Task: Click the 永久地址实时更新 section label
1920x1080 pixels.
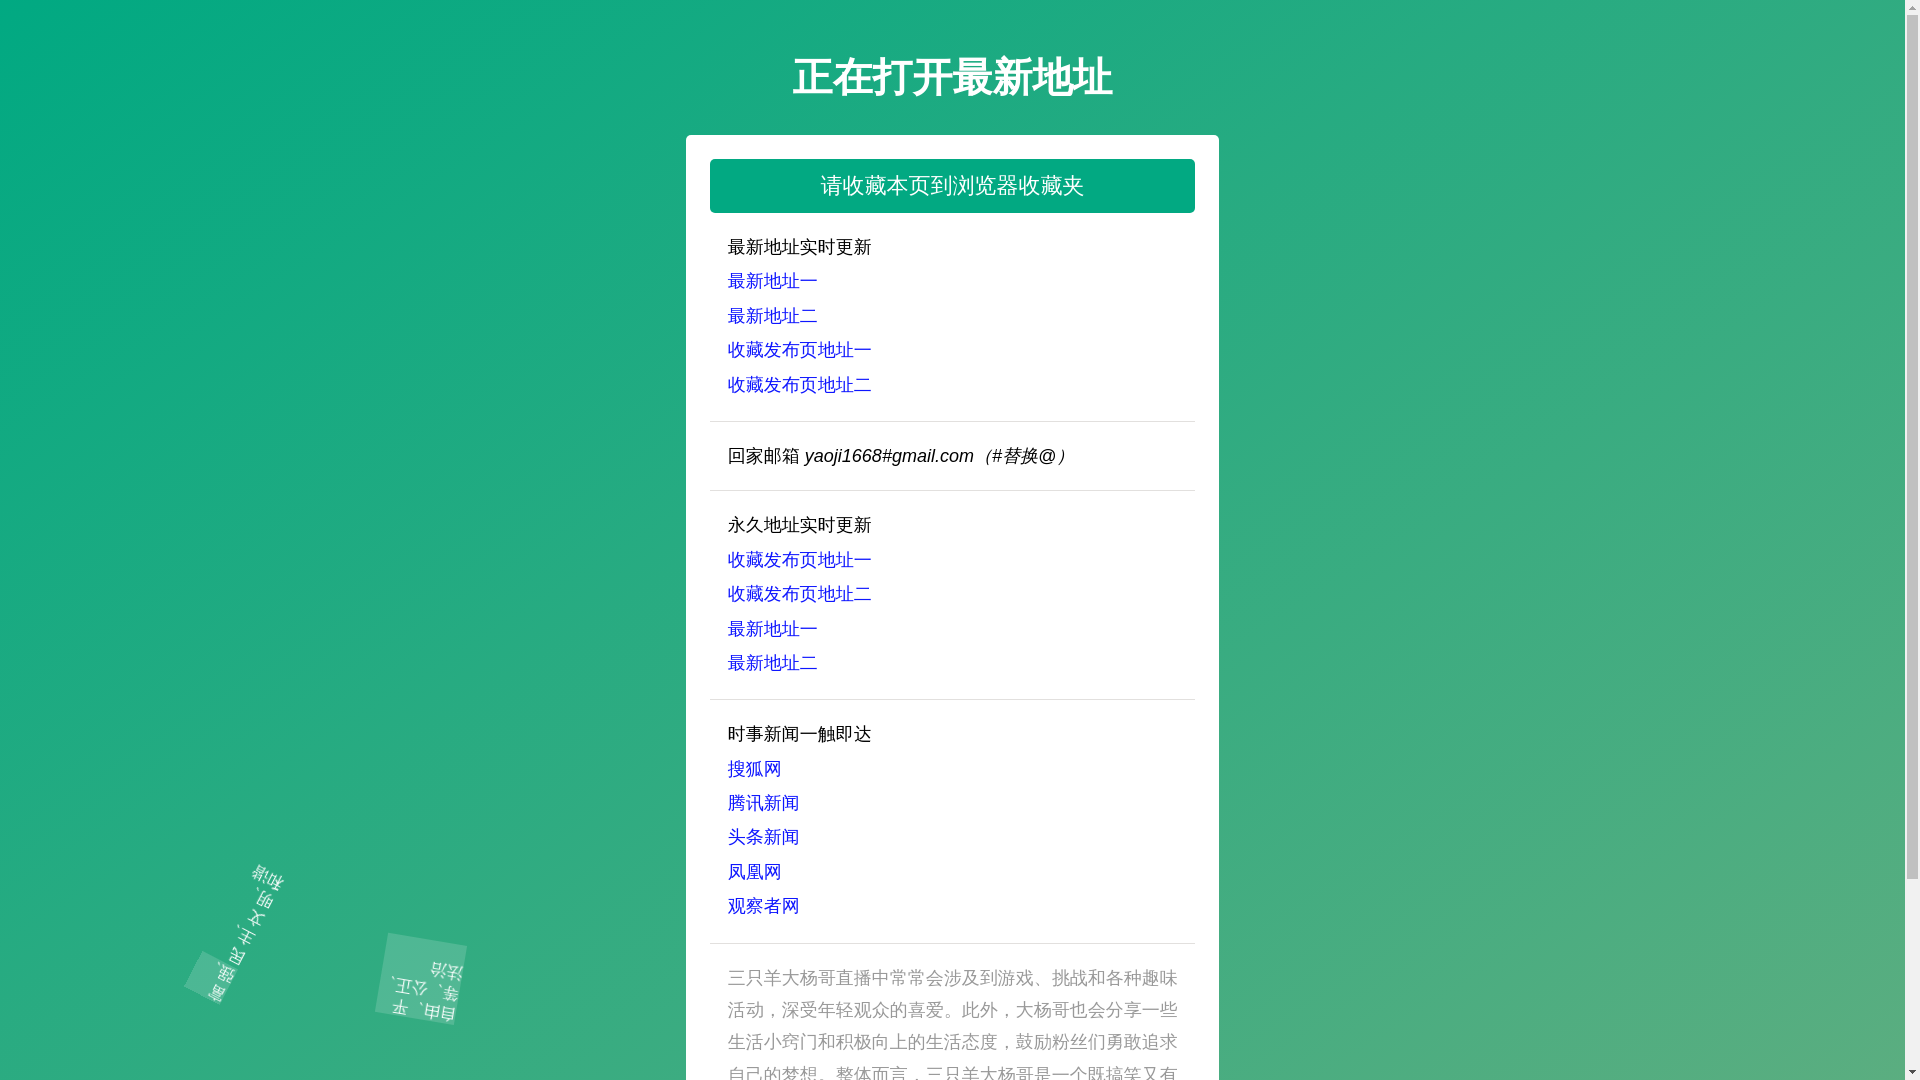Action: 799,525
